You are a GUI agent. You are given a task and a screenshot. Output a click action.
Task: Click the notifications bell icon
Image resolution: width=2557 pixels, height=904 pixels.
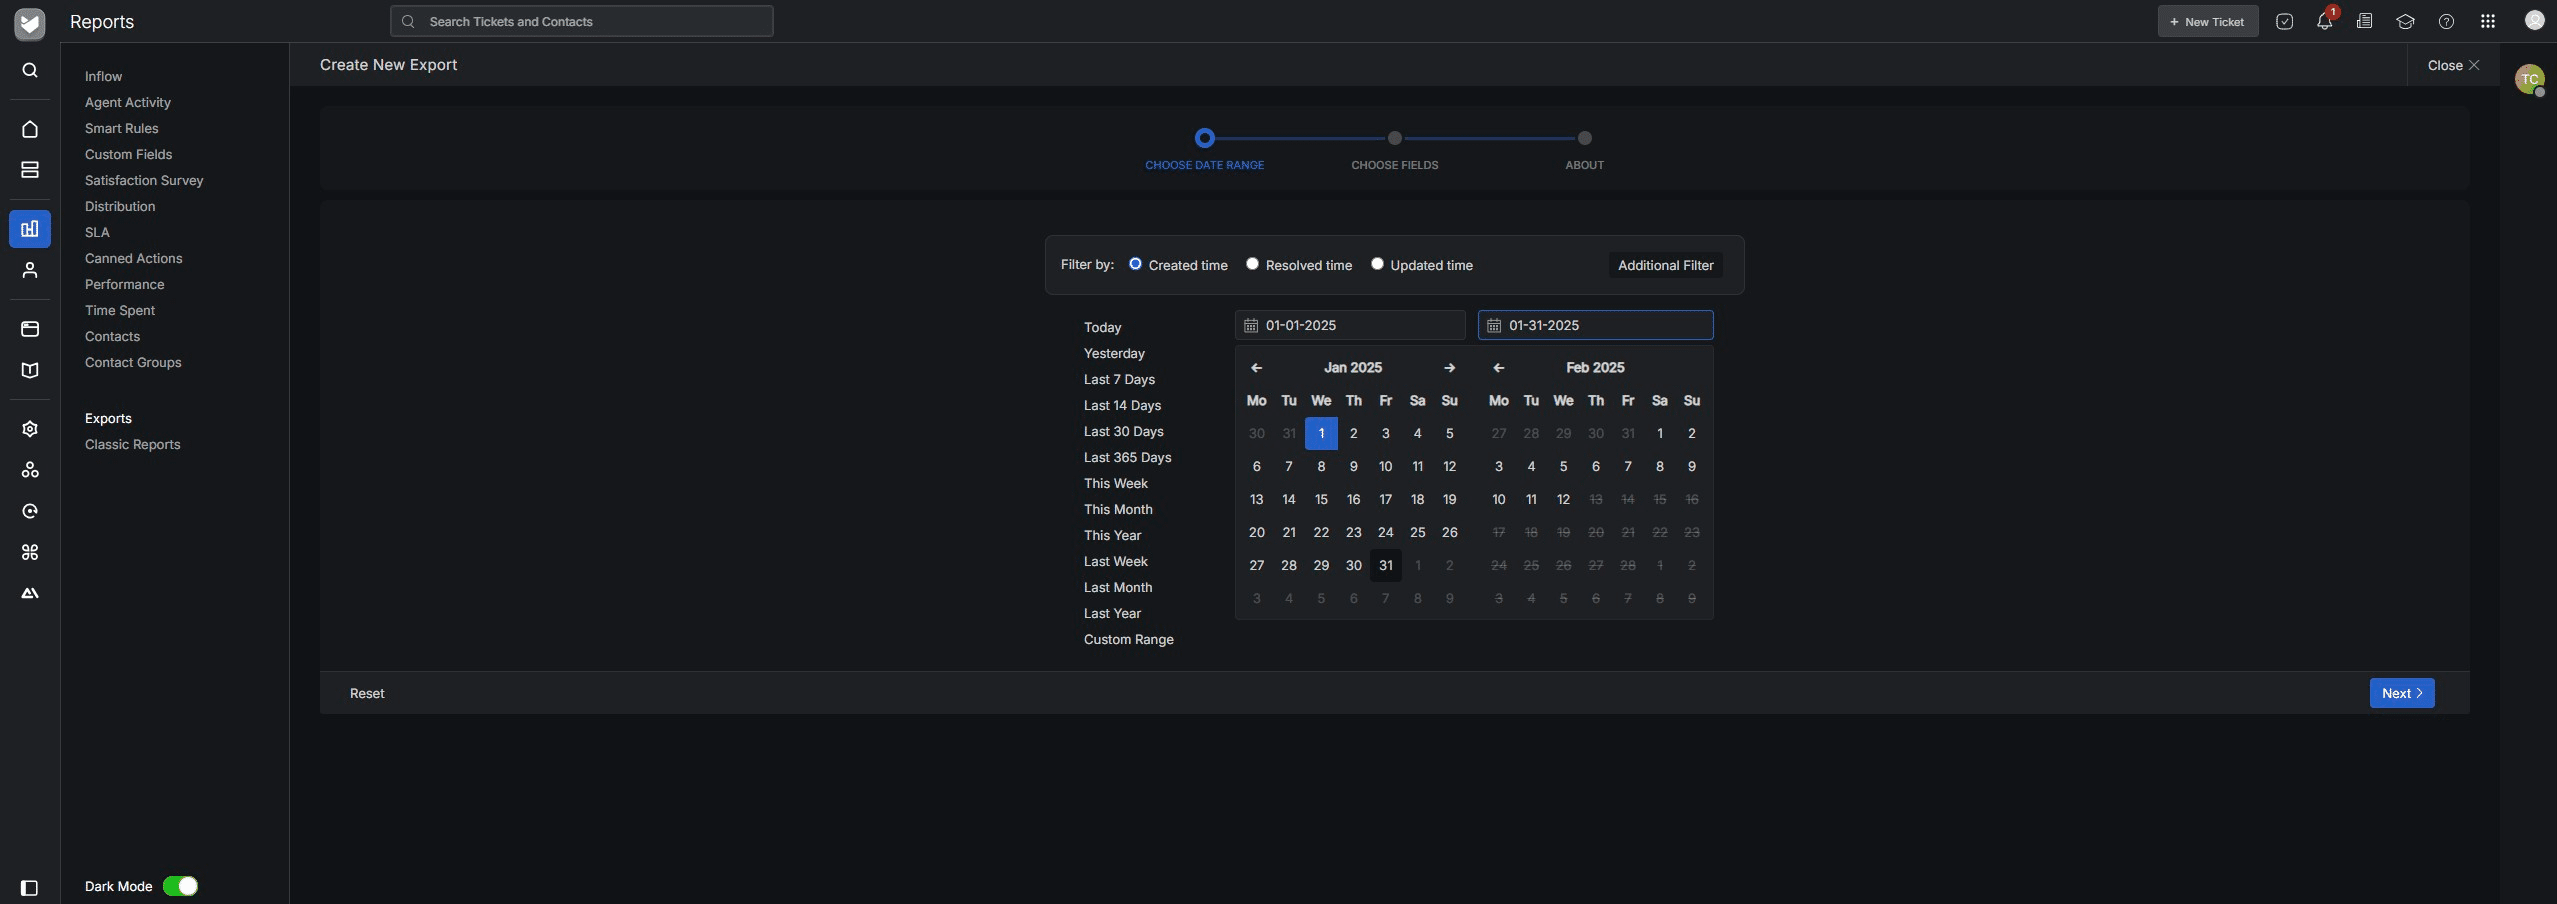pos(2324,22)
